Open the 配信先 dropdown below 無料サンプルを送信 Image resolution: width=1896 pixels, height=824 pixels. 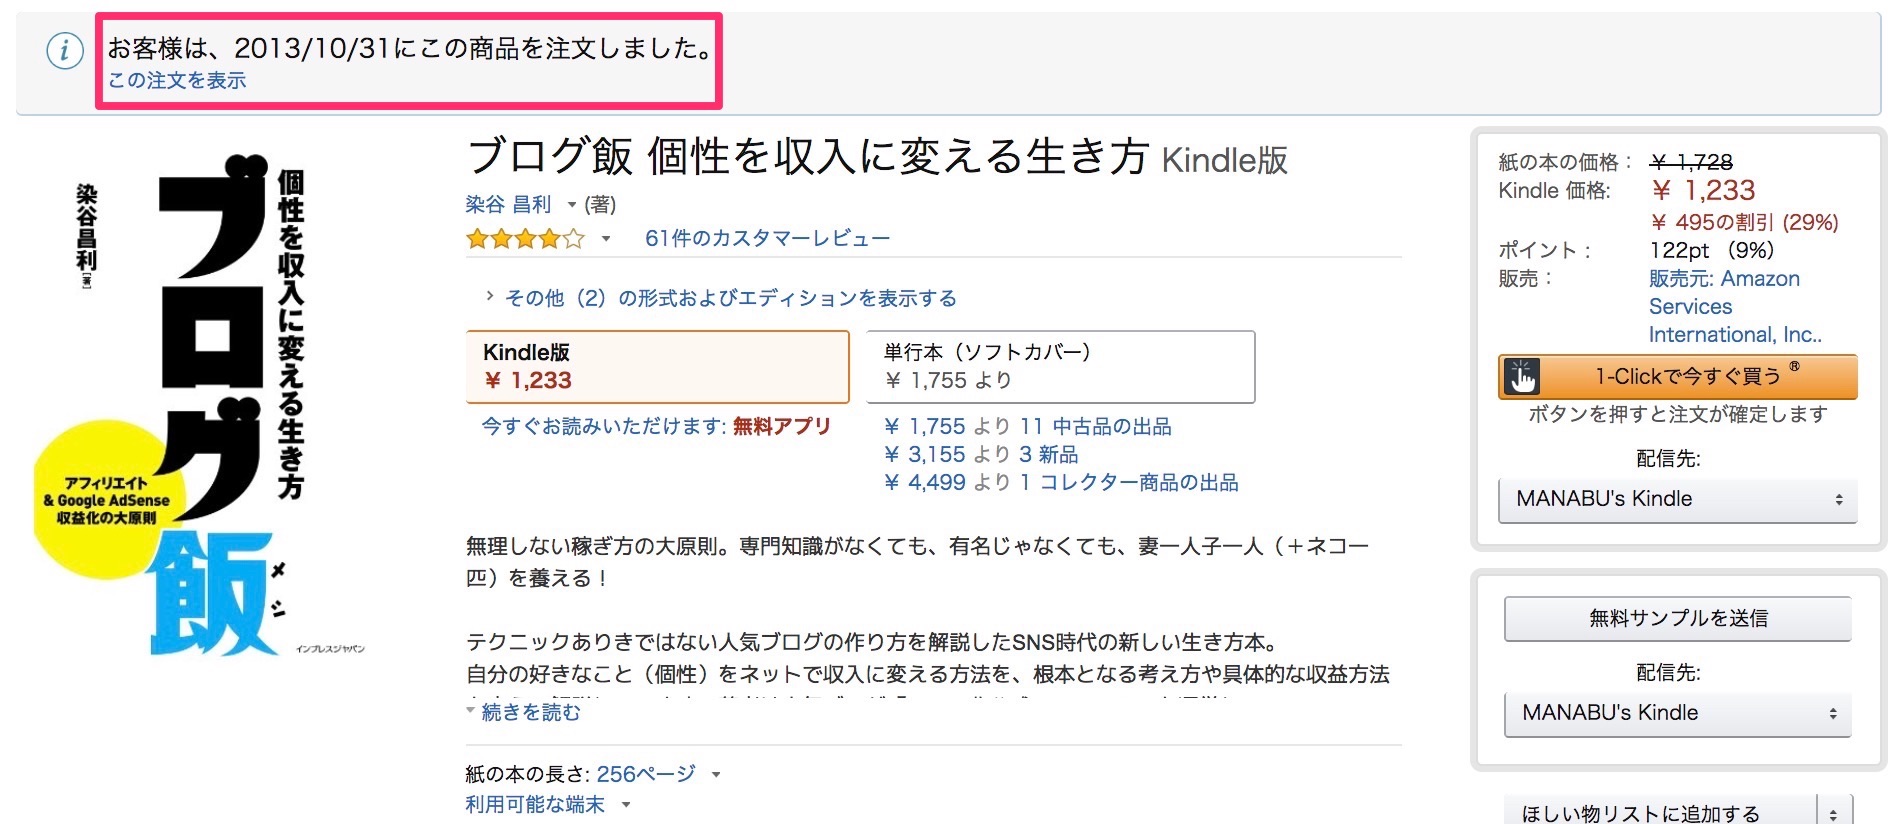(1677, 712)
